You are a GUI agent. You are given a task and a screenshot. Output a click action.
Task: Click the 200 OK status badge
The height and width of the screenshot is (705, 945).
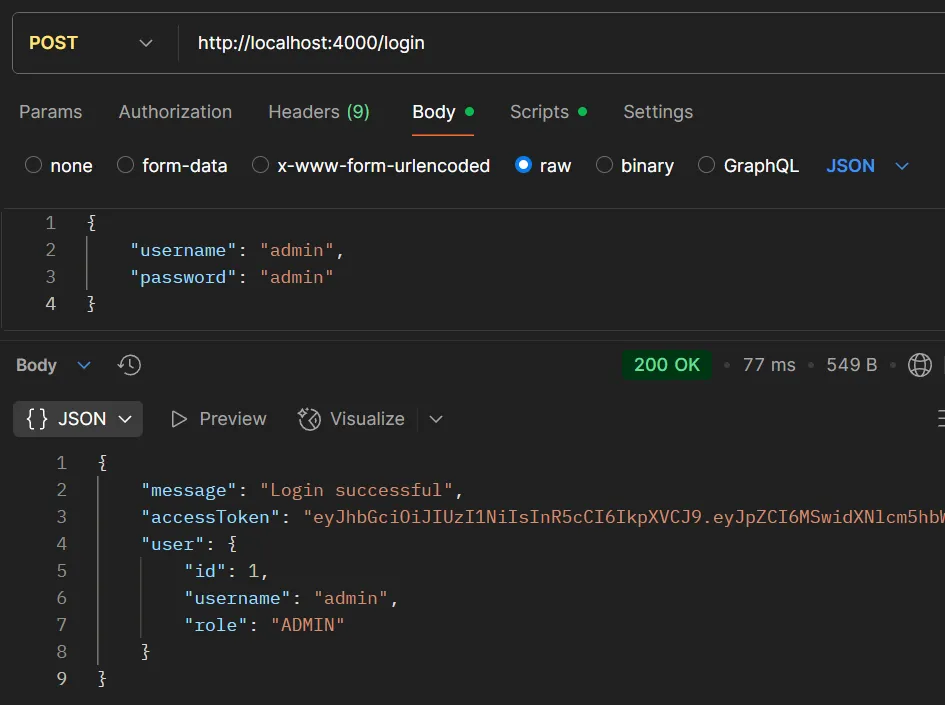coord(667,365)
